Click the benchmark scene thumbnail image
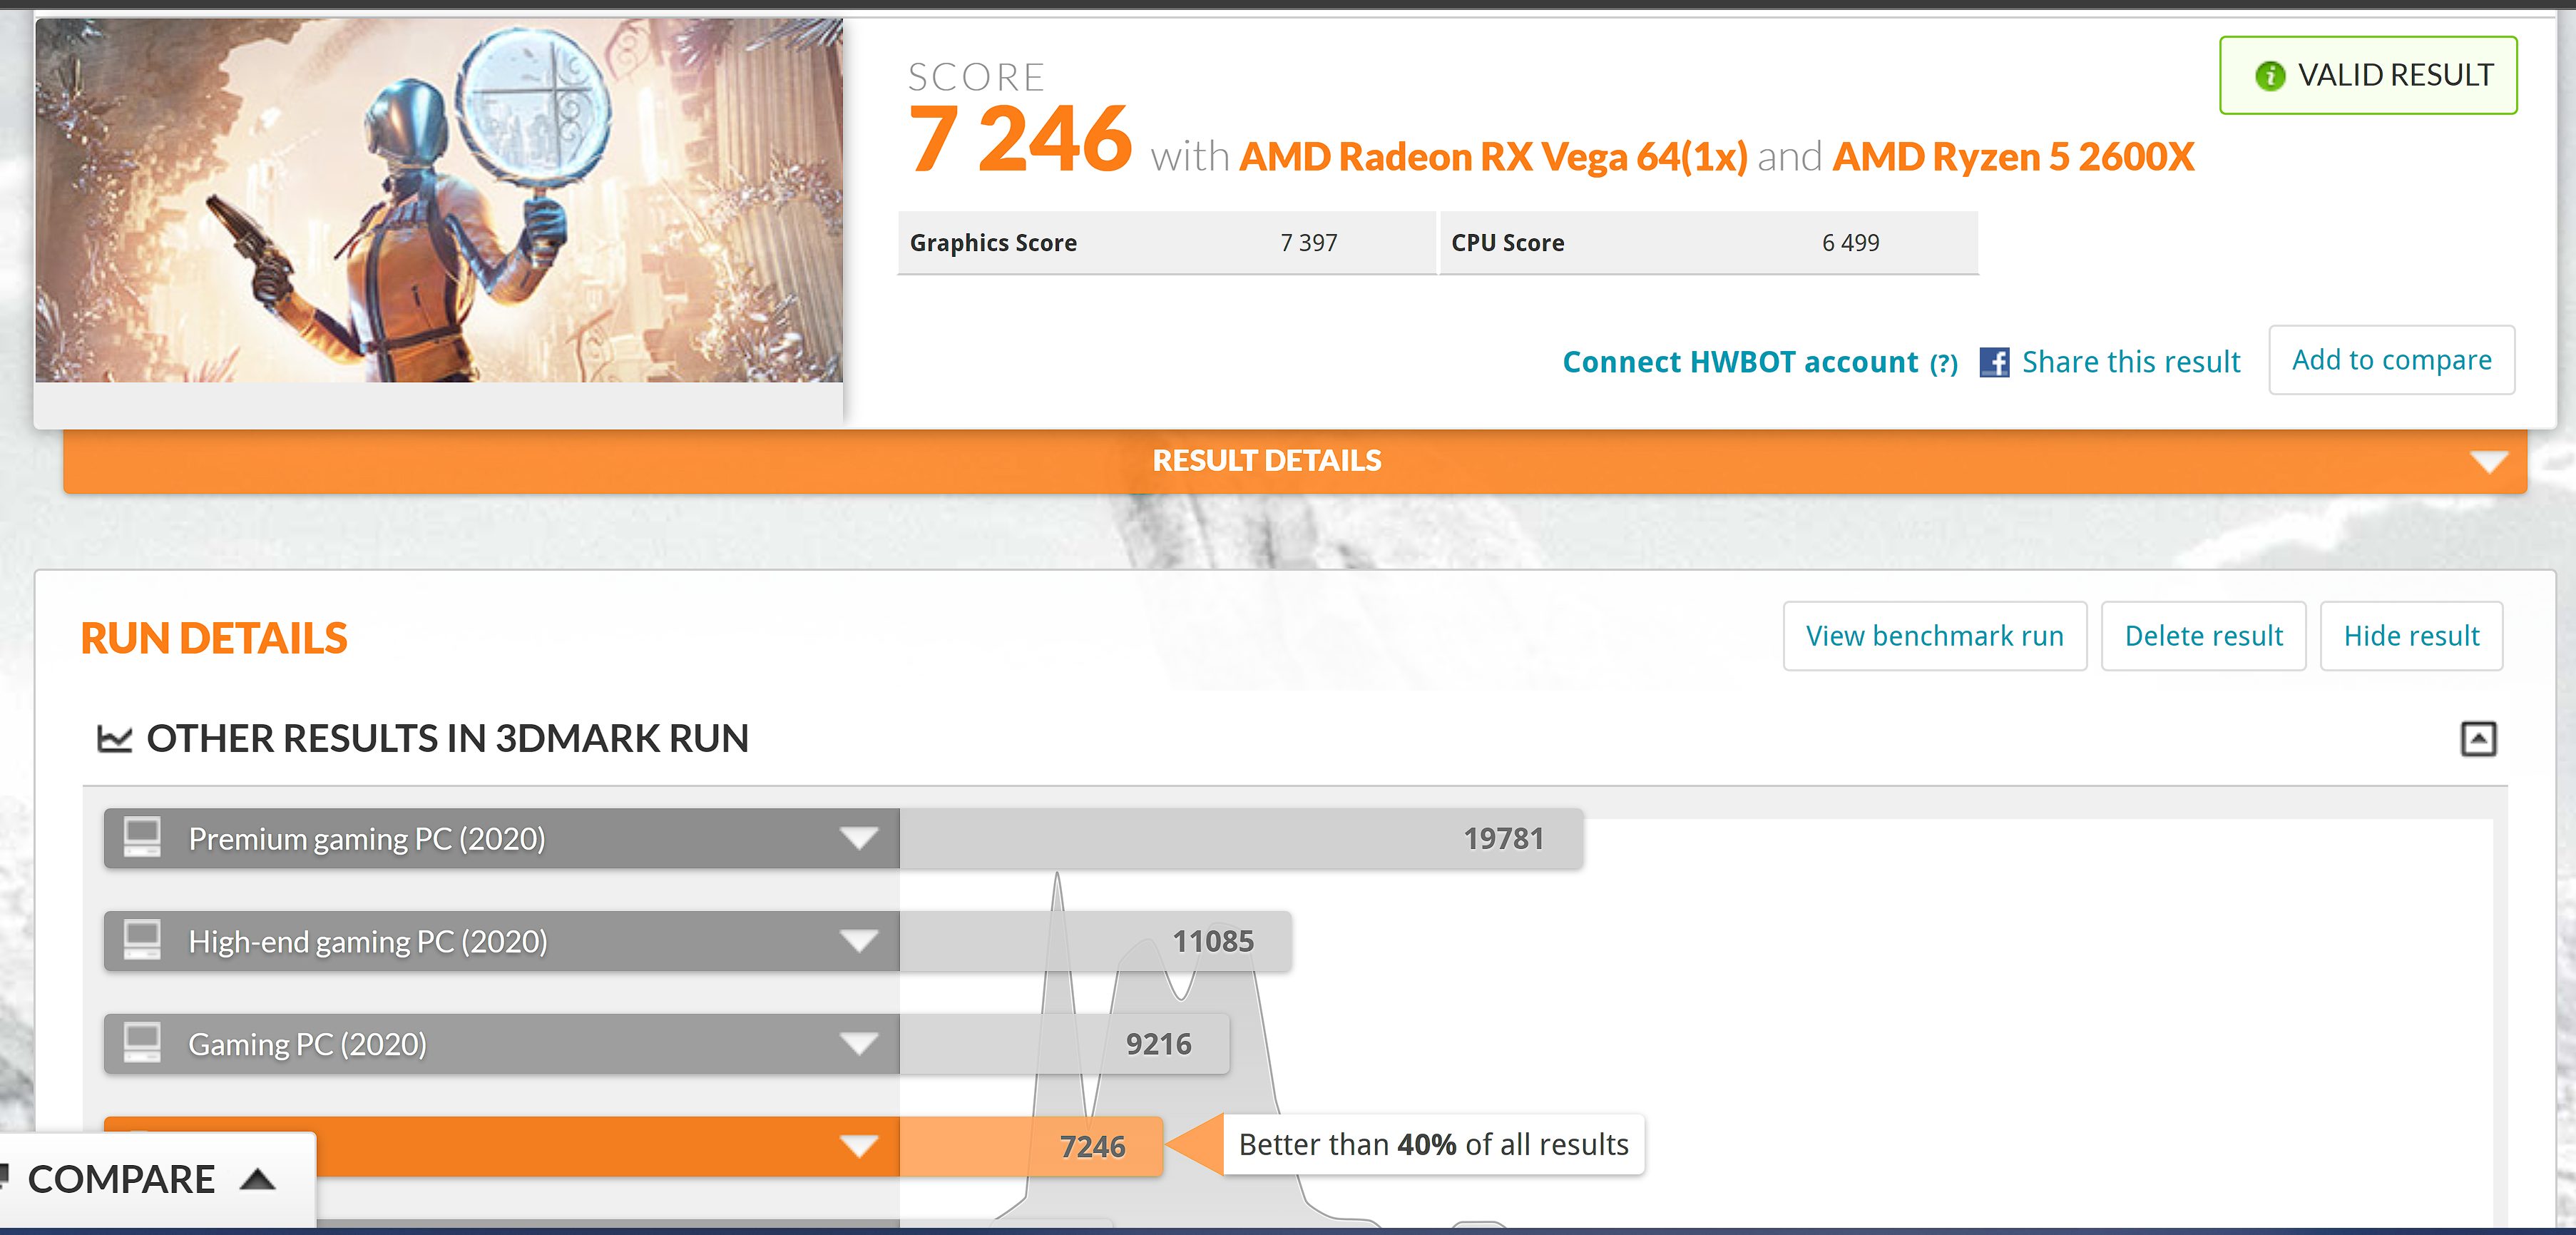This screenshot has width=2576, height=1235. pyautogui.click(x=439, y=200)
